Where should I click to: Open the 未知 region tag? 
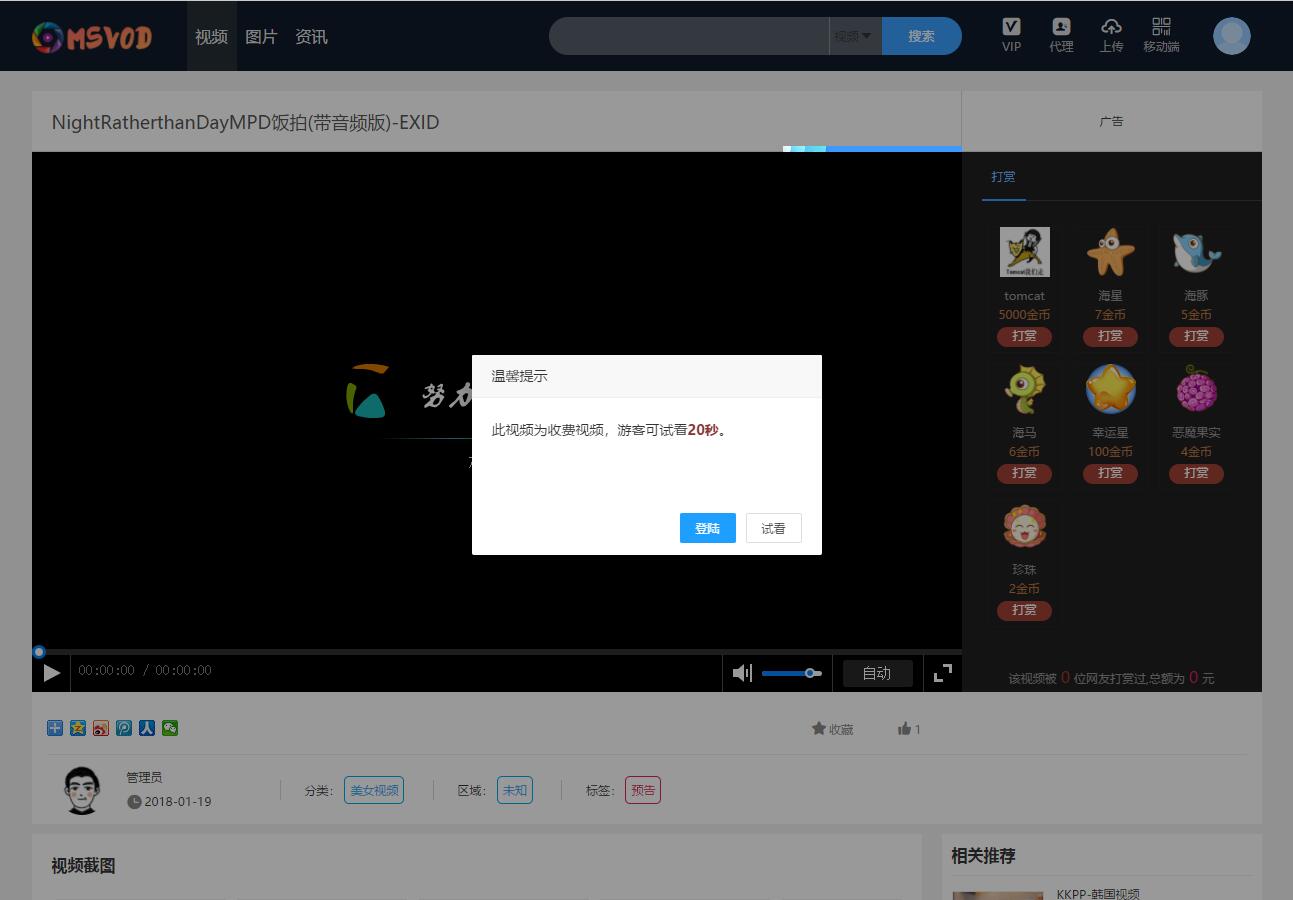515,790
